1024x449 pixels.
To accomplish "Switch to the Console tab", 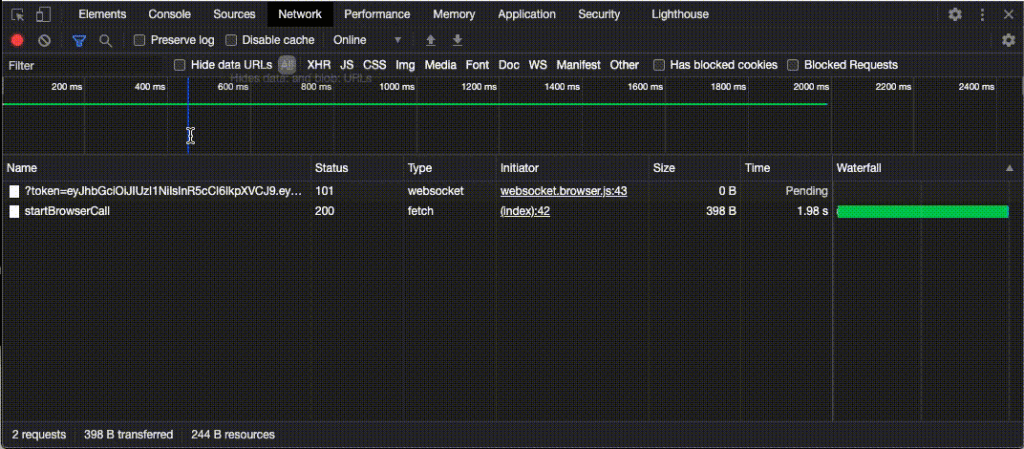I will pyautogui.click(x=170, y=14).
